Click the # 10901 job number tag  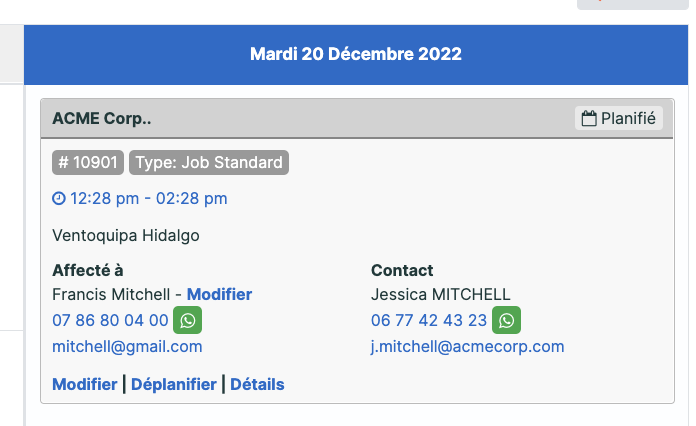coord(88,162)
